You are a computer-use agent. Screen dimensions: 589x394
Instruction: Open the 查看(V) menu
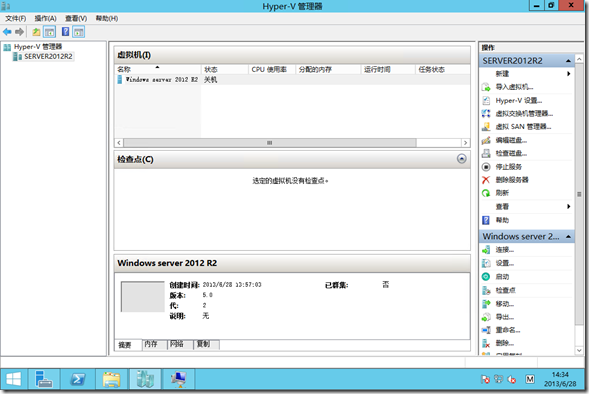coord(76,18)
